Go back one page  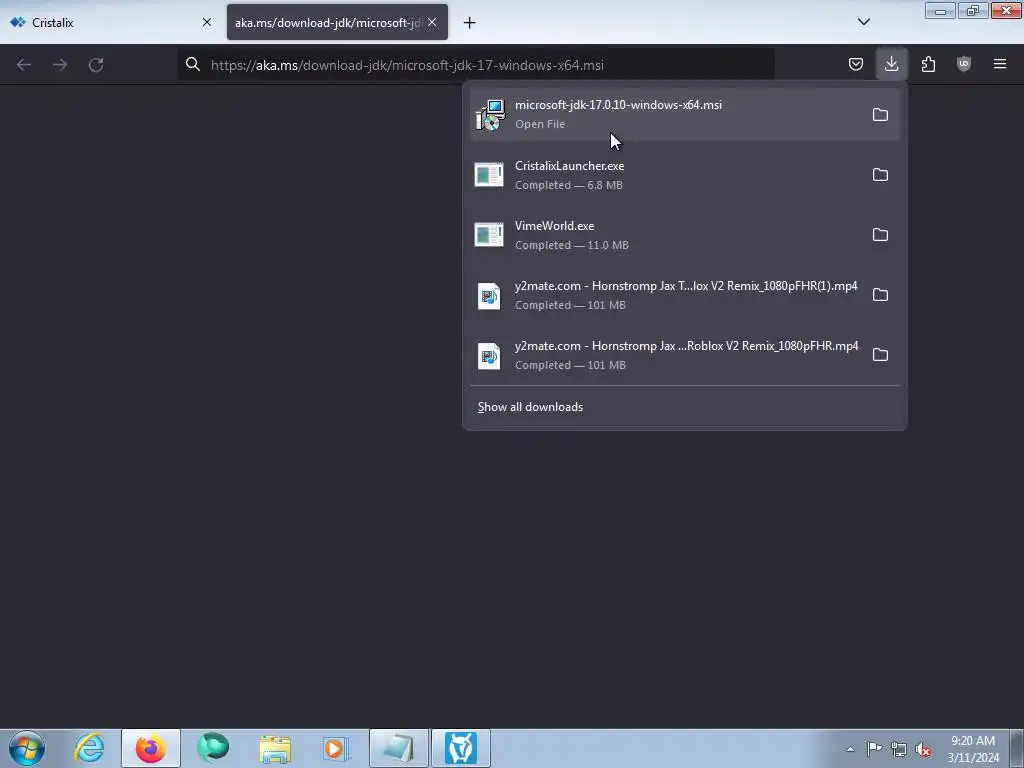coord(24,65)
